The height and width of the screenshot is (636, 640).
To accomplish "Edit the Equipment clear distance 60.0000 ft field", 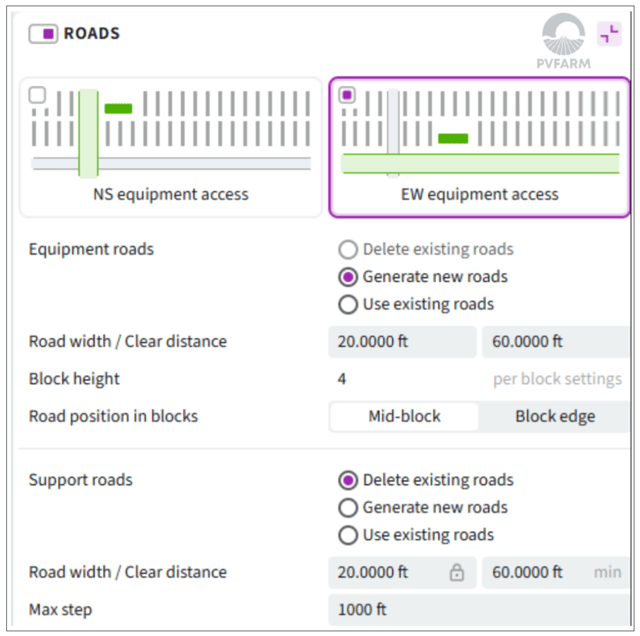I will click(x=556, y=342).
